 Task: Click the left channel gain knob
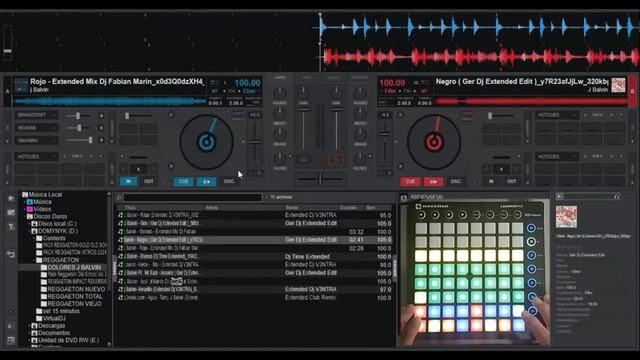click(x=303, y=93)
